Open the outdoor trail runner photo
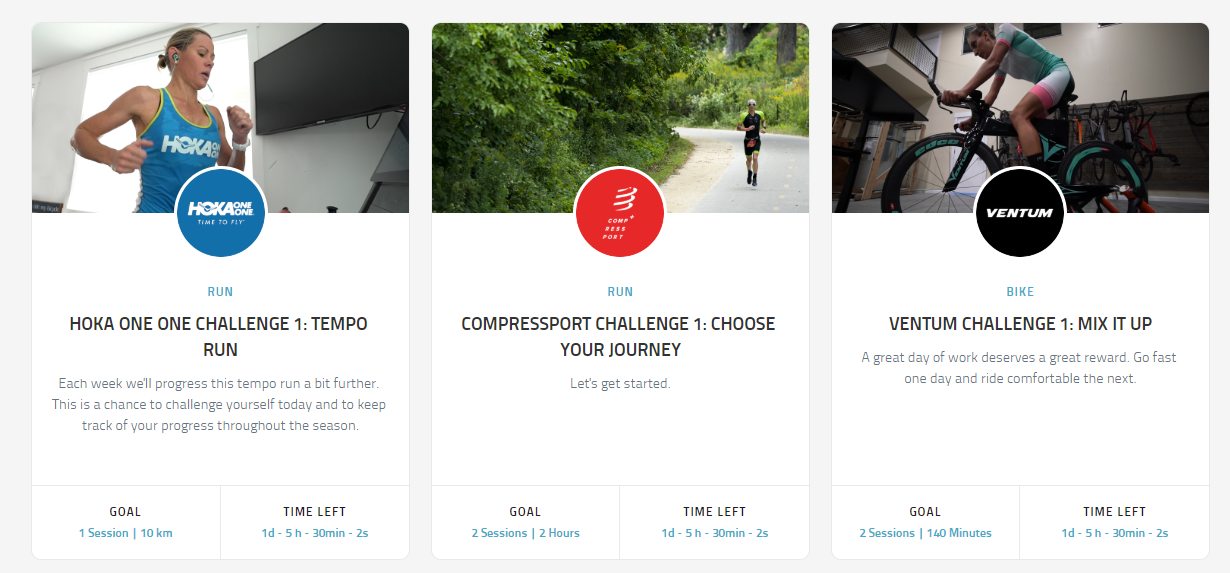Screen dimensions: 1230x573 pos(620,118)
